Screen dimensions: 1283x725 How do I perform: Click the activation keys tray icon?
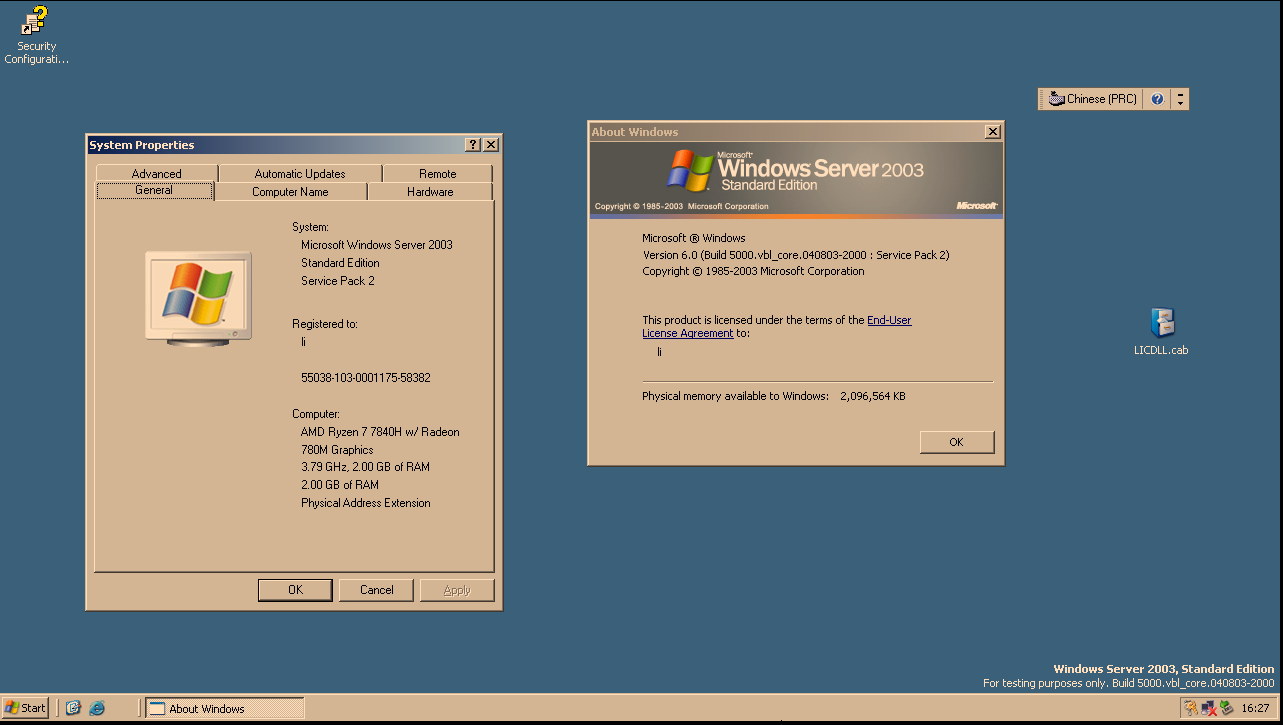[1191, 708]
